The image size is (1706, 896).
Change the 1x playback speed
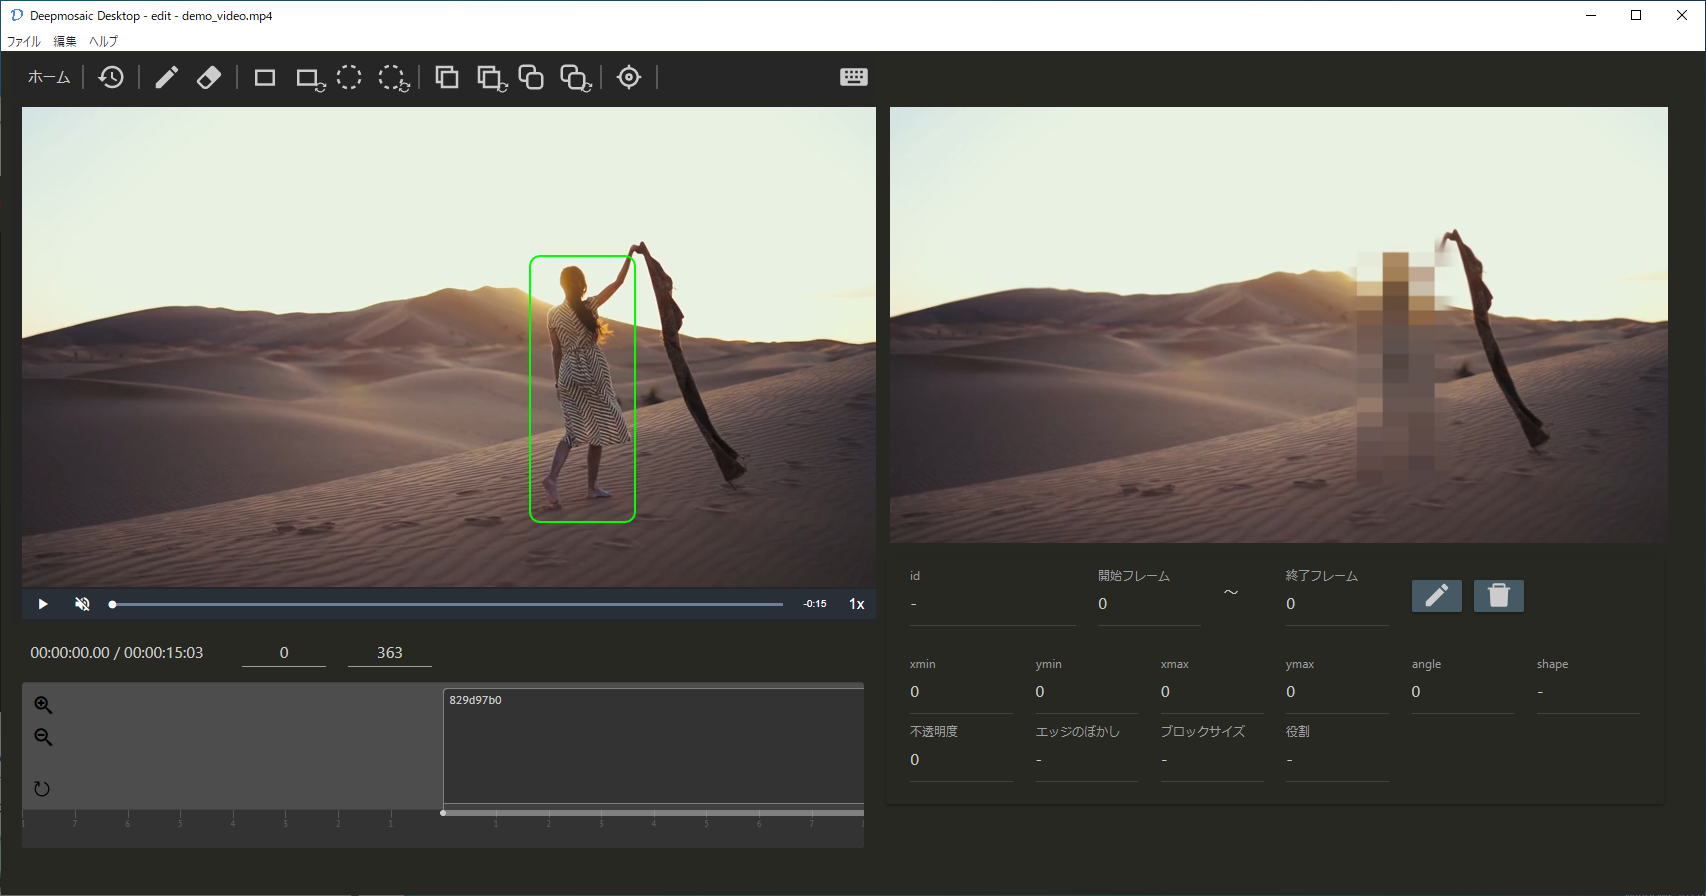click(x=857, y=604)
